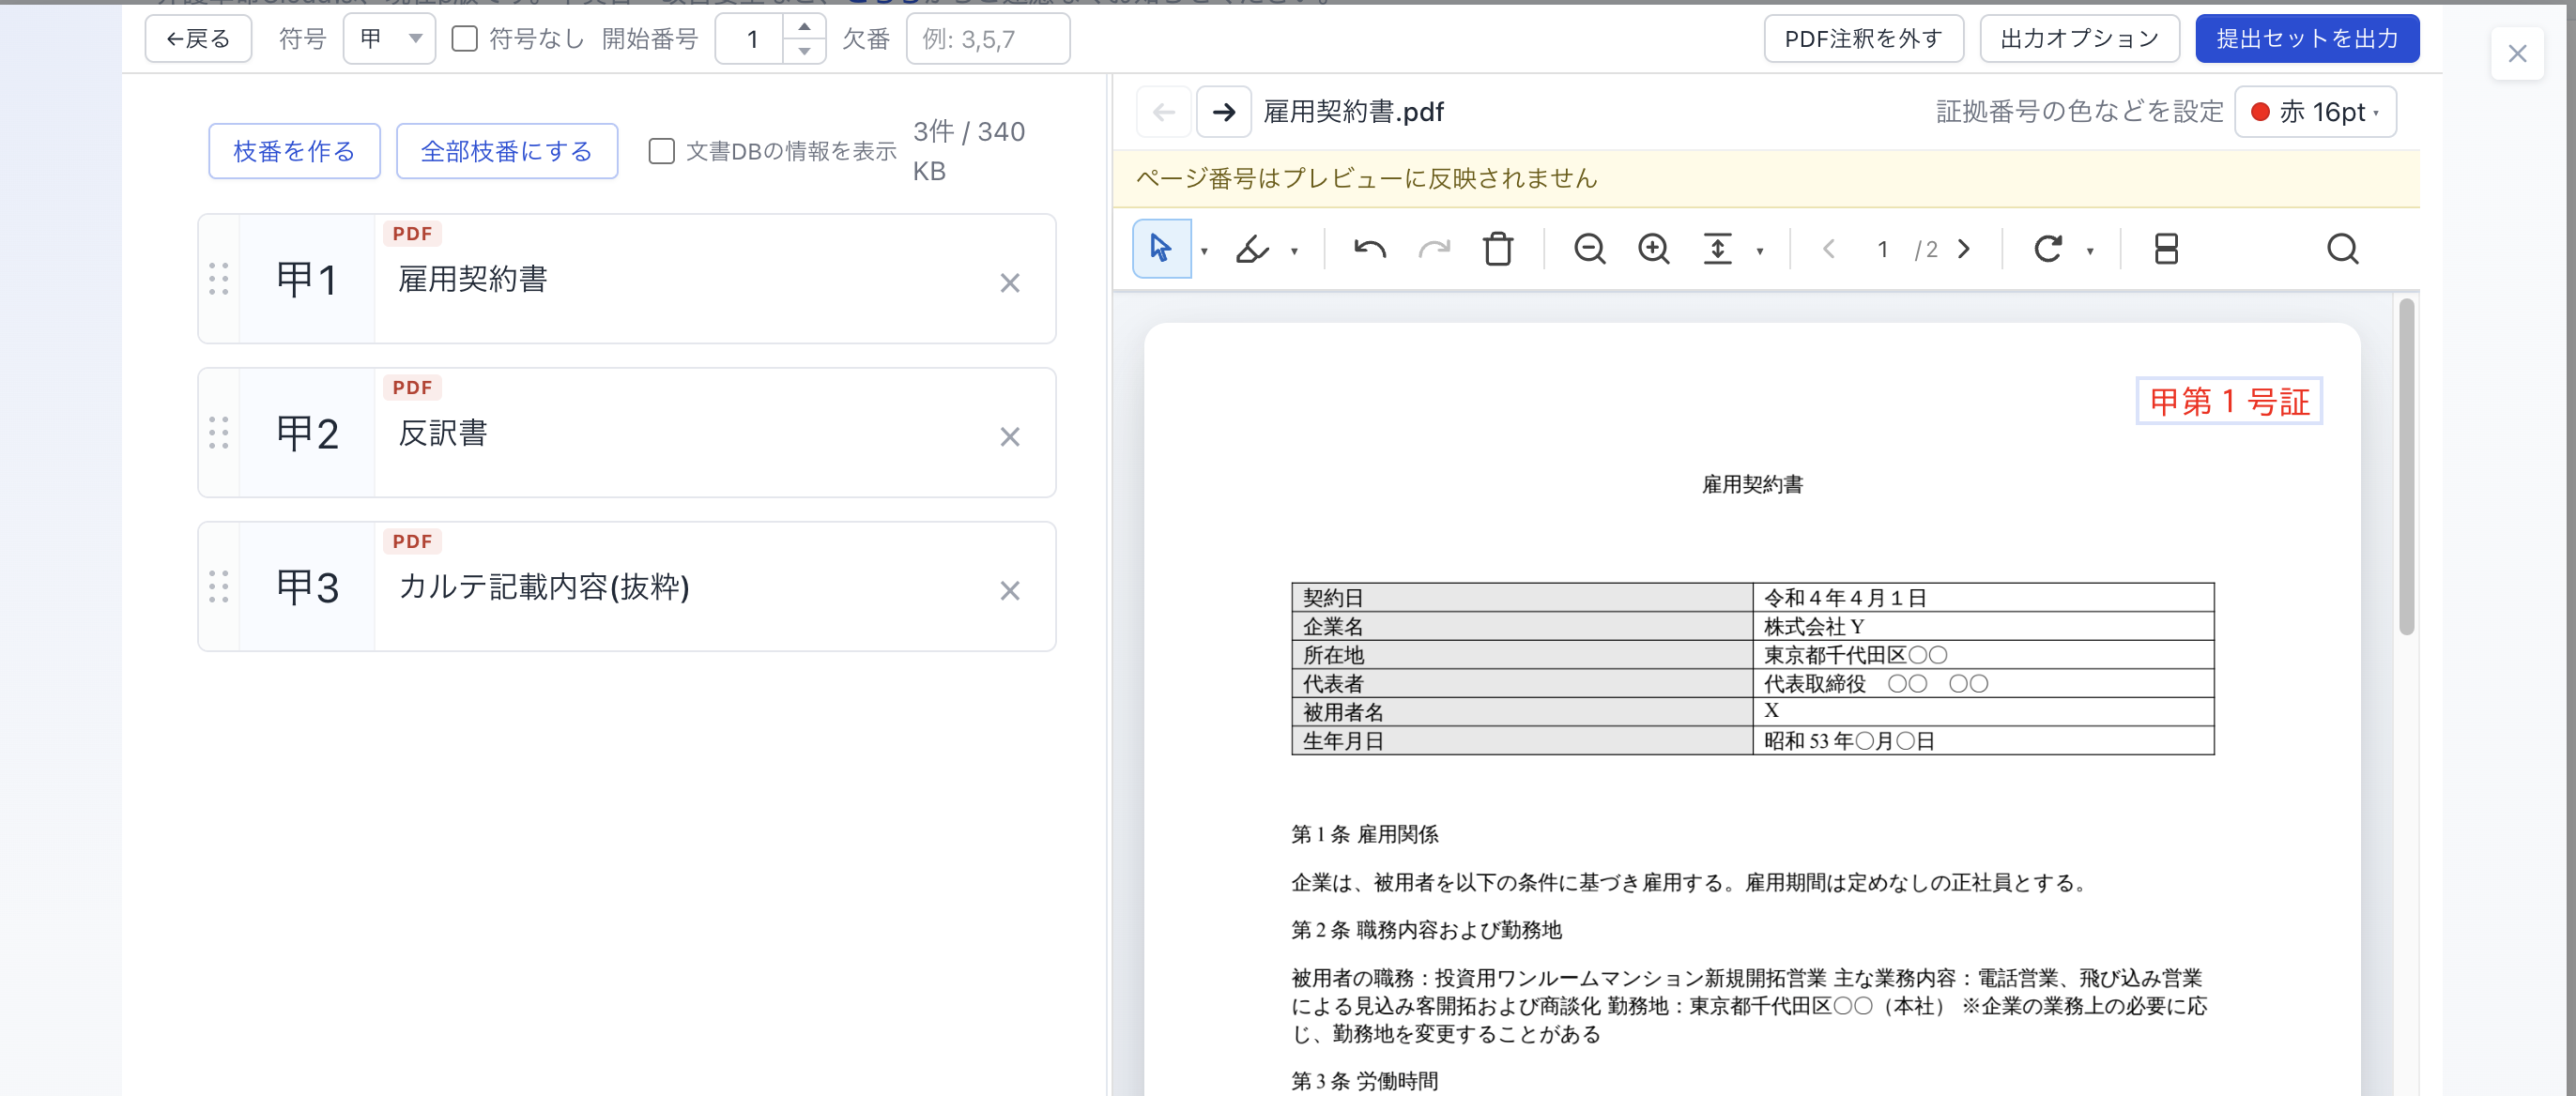Increase the 開始番号 value
2576x1096 pixels.
pyautogui.click(x=804, y=27)
